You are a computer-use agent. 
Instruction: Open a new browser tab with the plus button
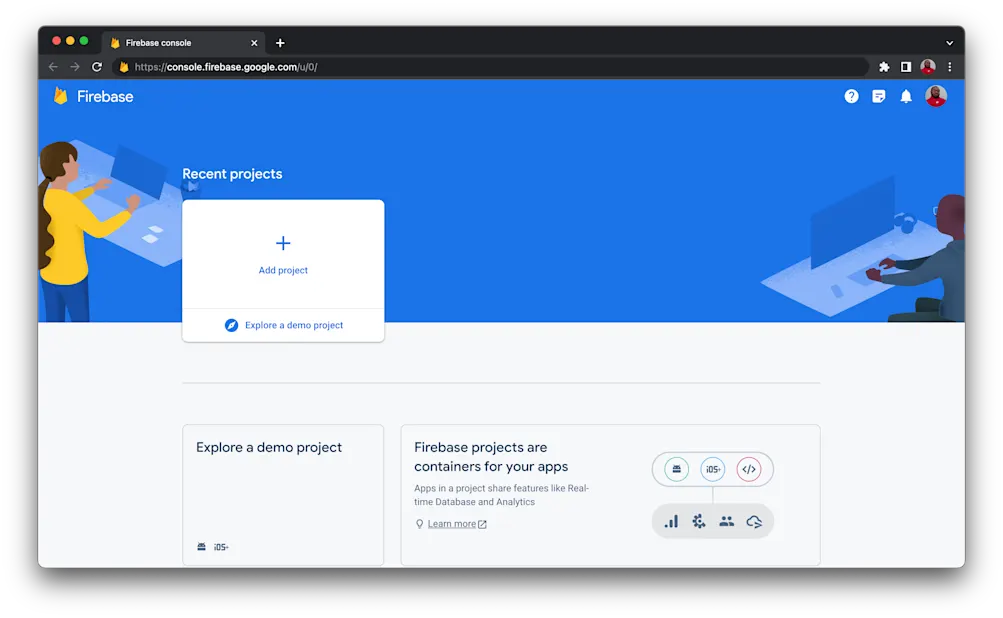280,42
